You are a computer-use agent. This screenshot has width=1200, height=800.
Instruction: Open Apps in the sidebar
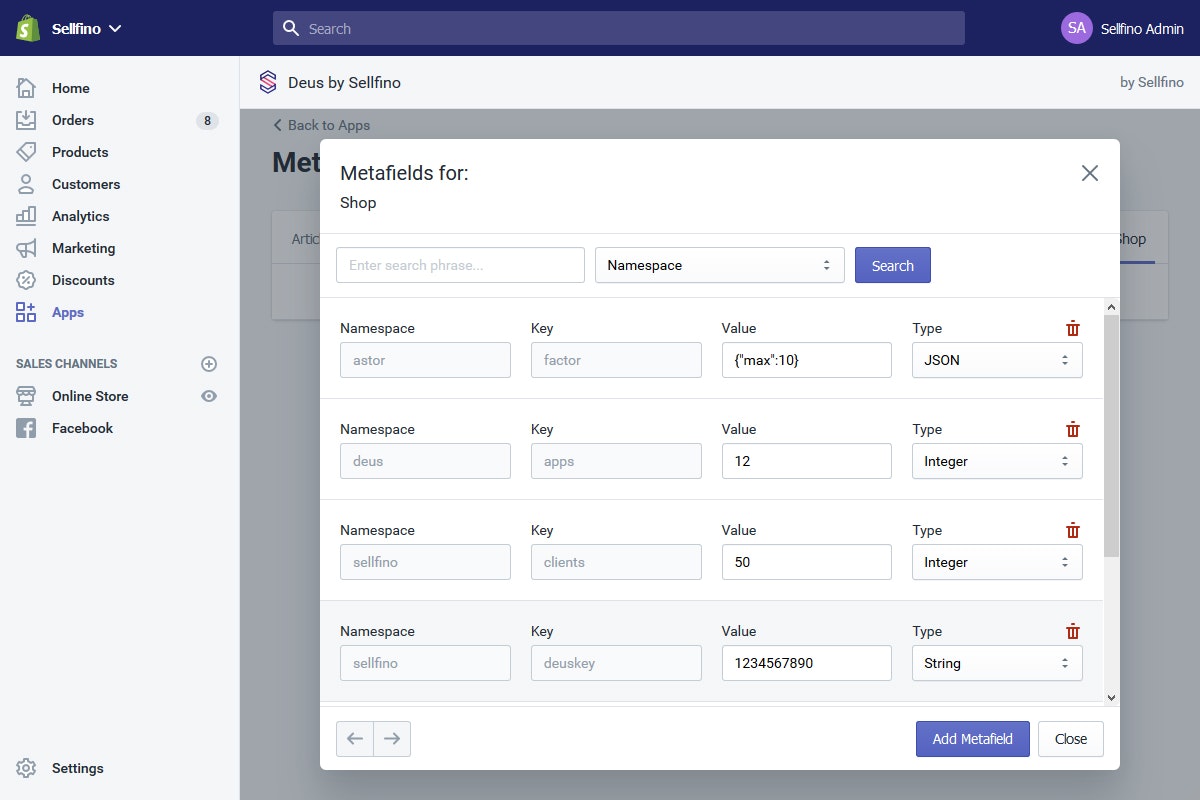click(68, 312)
